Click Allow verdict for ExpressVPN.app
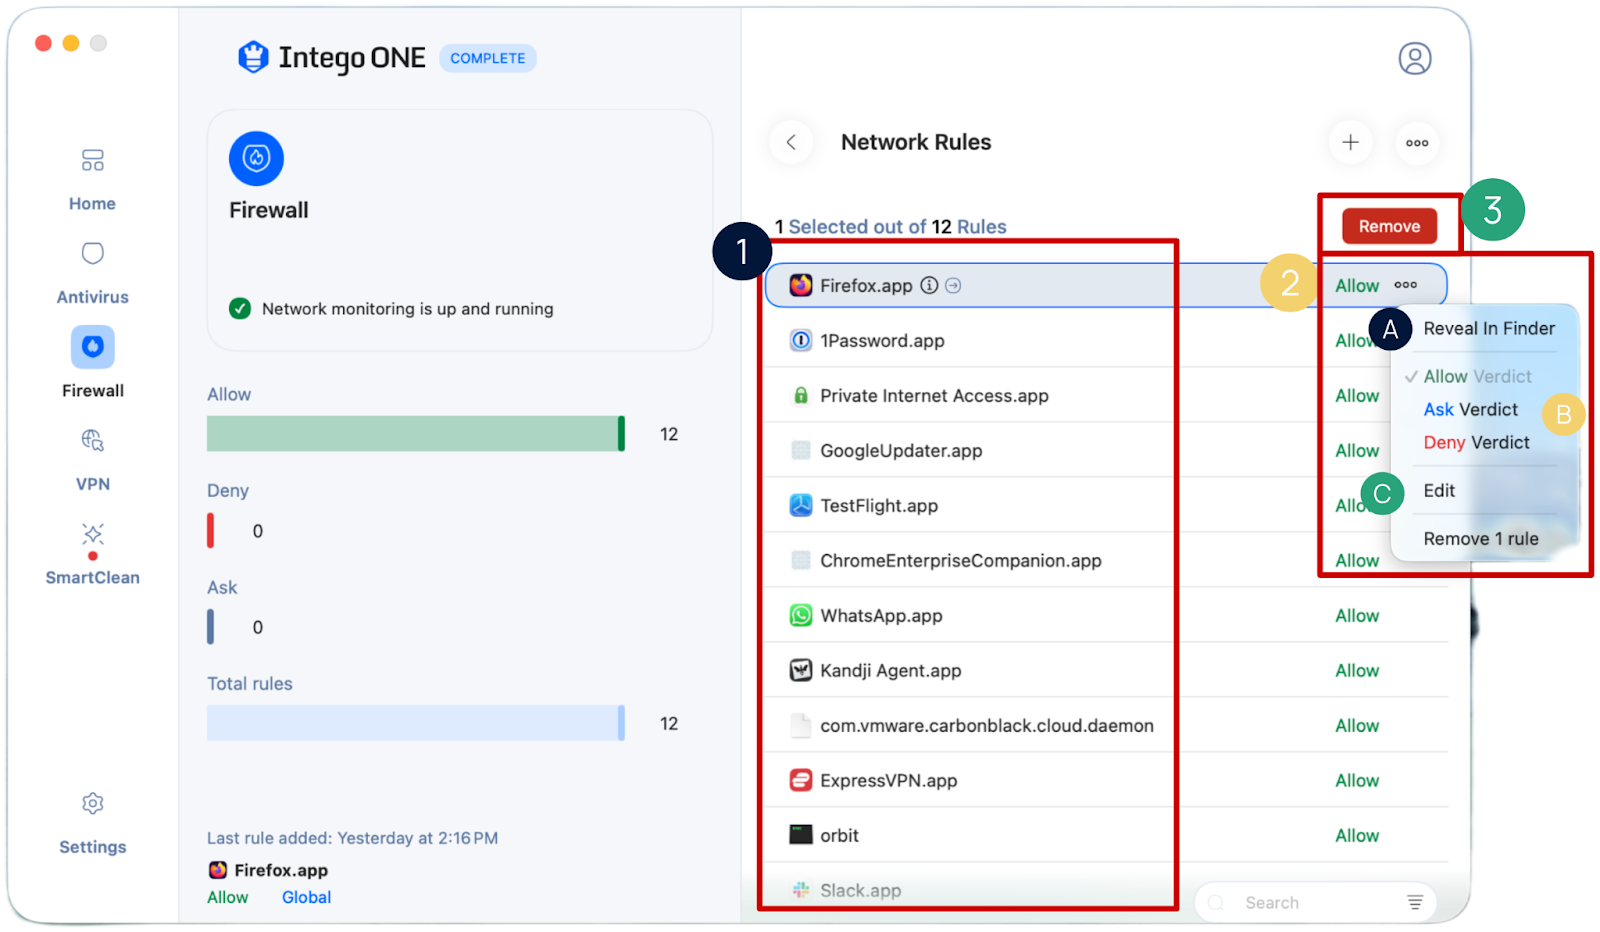The height and width of the screenshot is (932, 1600). point(1357,781)
